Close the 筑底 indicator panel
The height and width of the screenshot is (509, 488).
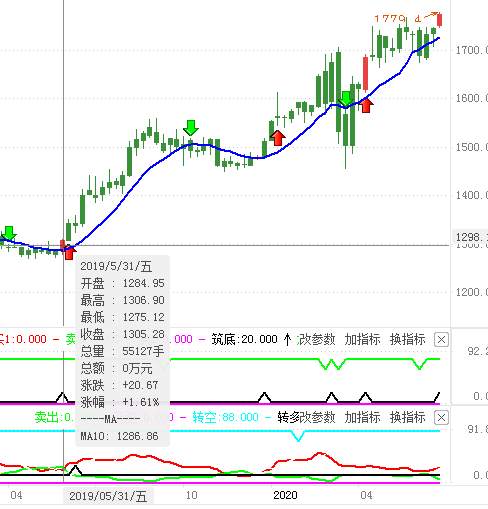pyautogui.click(x=441, y=340)
